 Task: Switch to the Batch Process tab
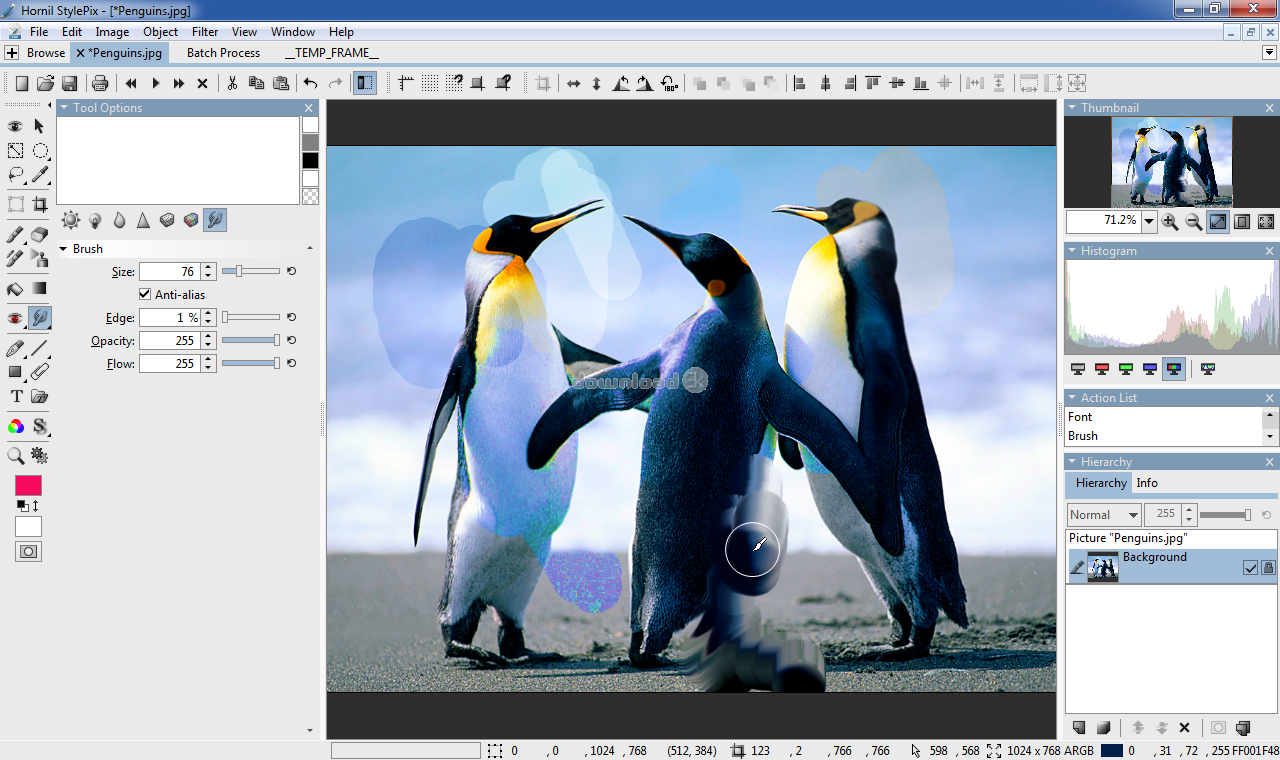click(223, 53)
